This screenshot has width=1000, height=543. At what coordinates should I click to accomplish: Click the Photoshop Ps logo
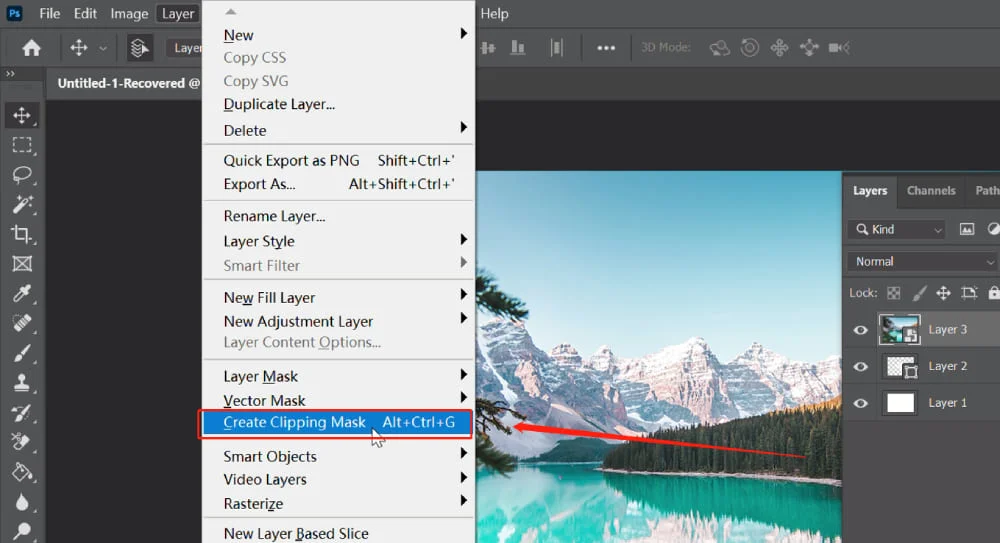[14, 13]
